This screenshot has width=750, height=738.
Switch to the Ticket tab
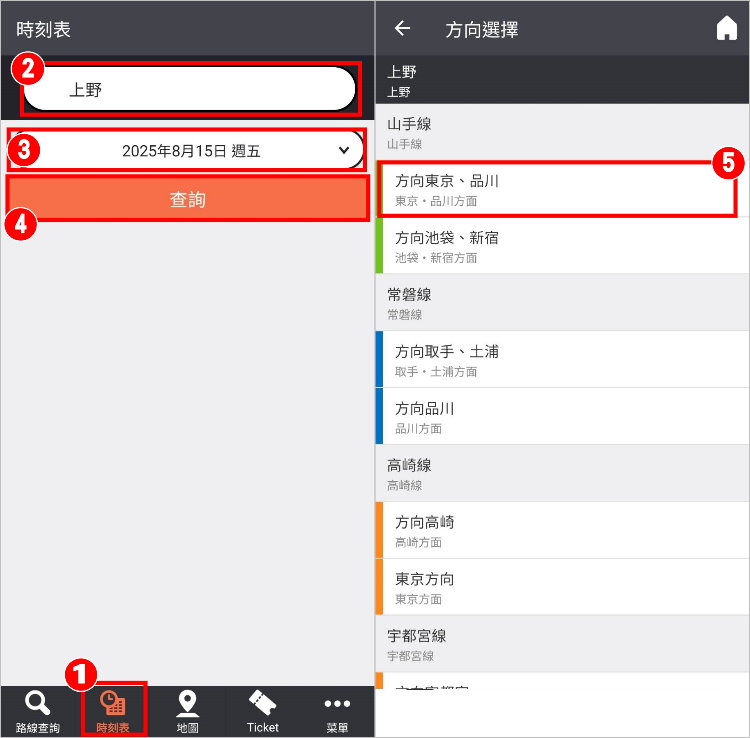point(263,712)
